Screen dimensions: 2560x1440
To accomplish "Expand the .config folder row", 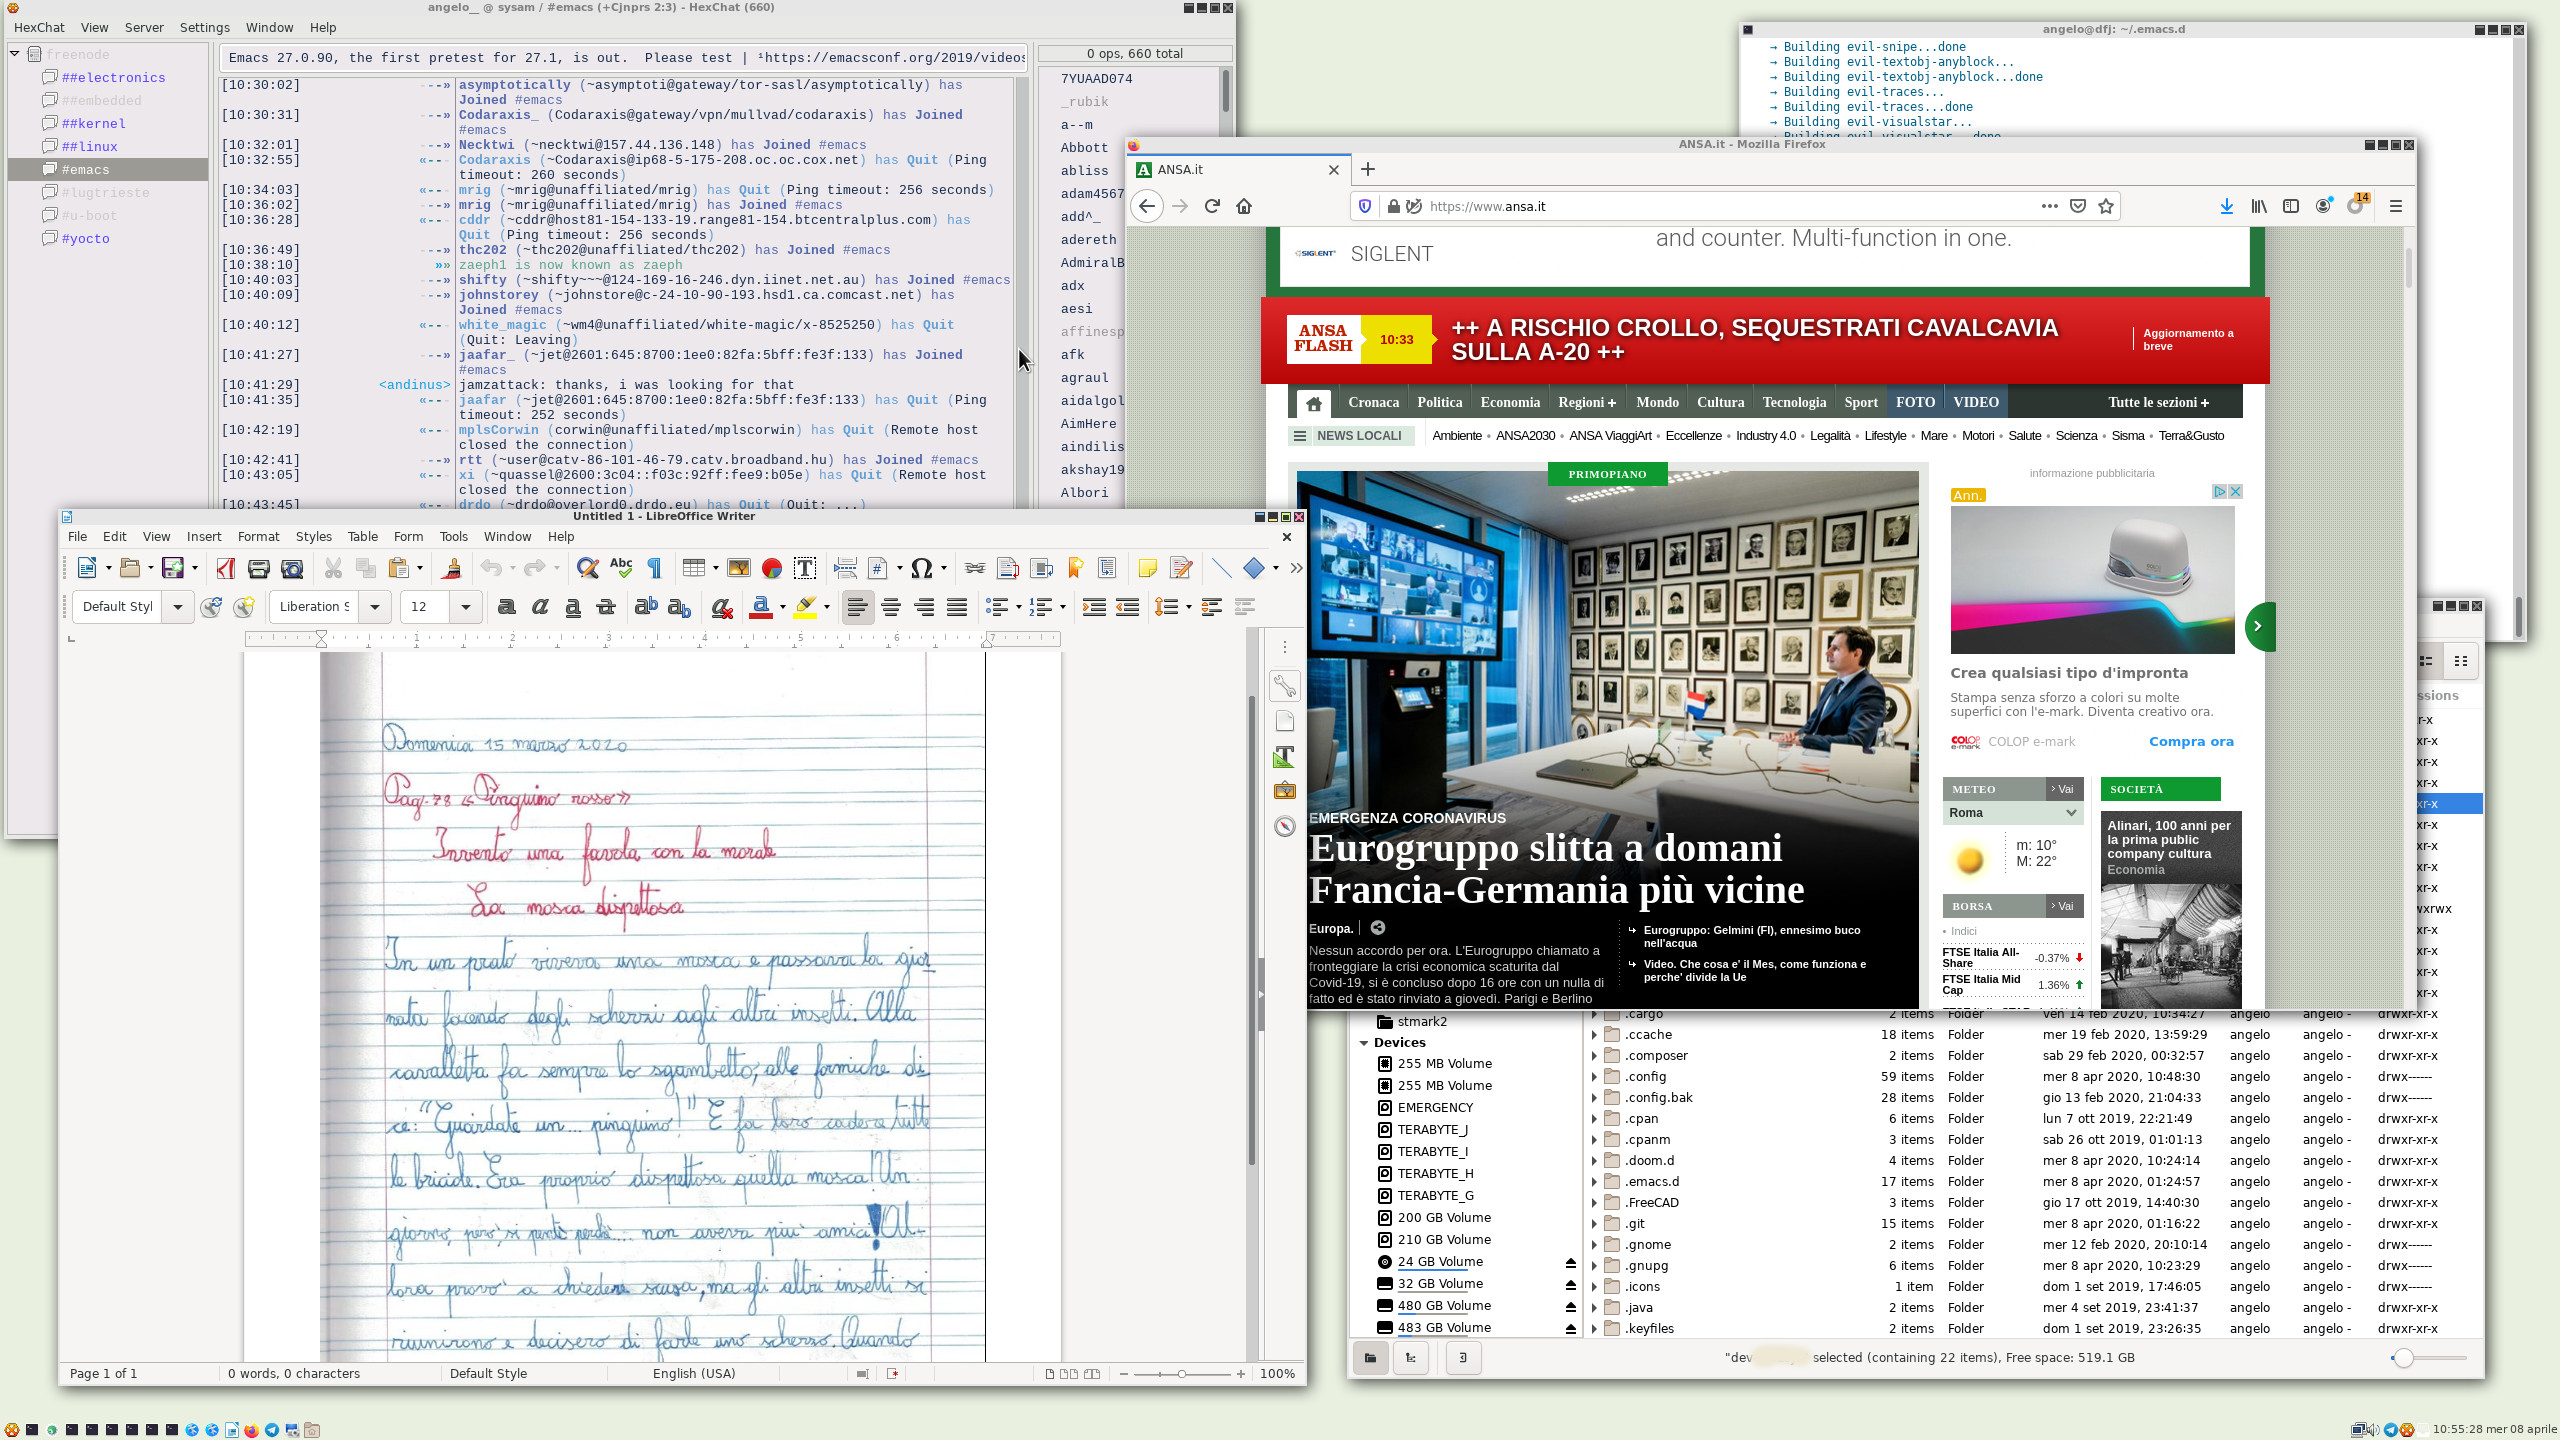I will tap(1594, 1077).
